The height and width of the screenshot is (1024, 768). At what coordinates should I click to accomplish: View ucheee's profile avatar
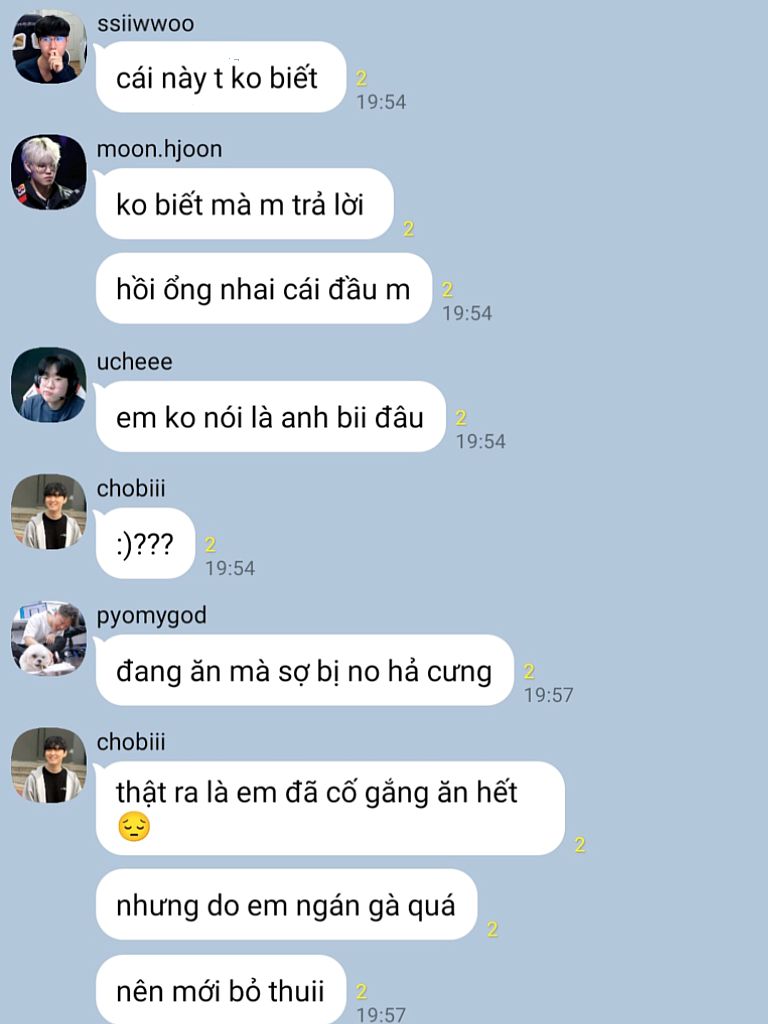pos(49,385)
